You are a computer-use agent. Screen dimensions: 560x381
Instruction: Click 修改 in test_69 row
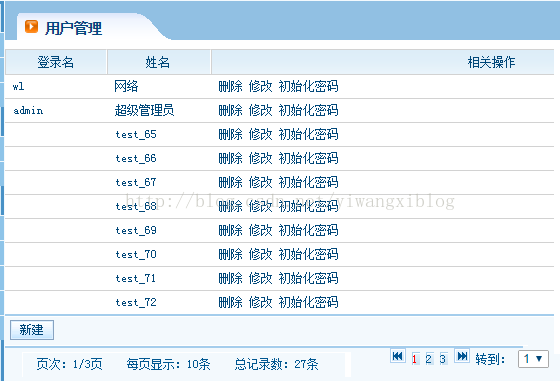260,230
